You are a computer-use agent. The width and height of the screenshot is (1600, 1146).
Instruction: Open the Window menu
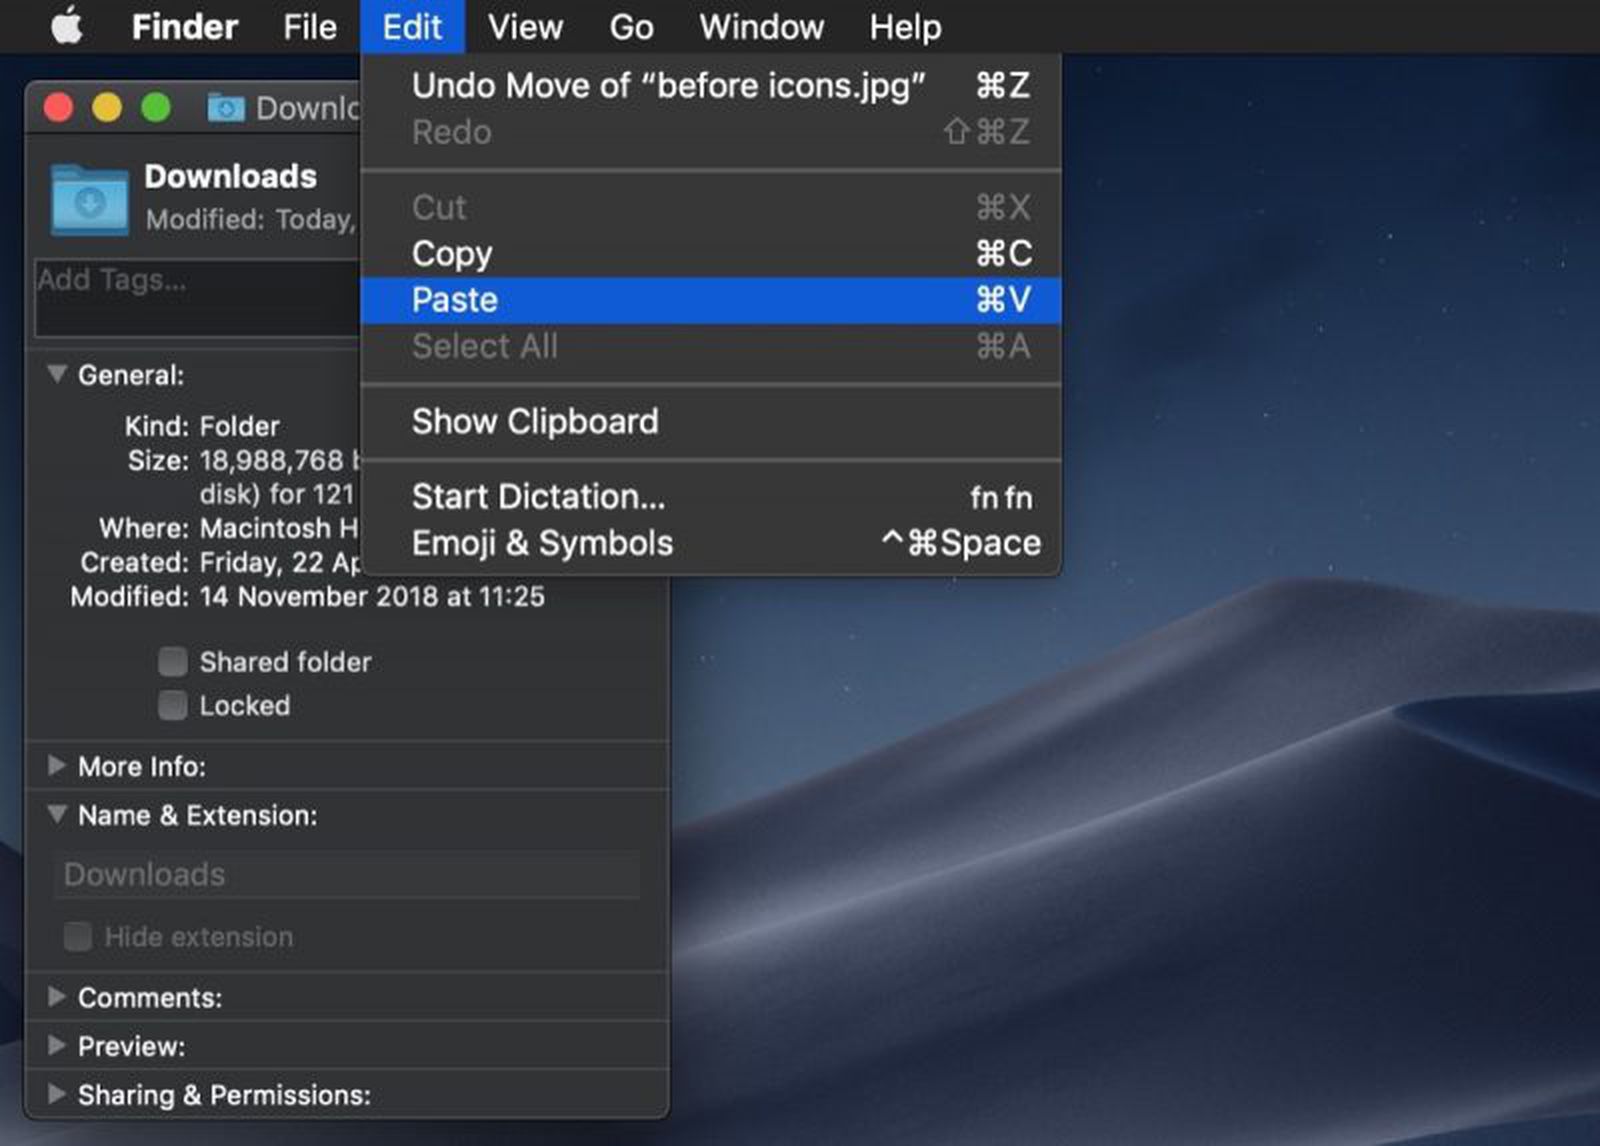(x=760, y=27)
